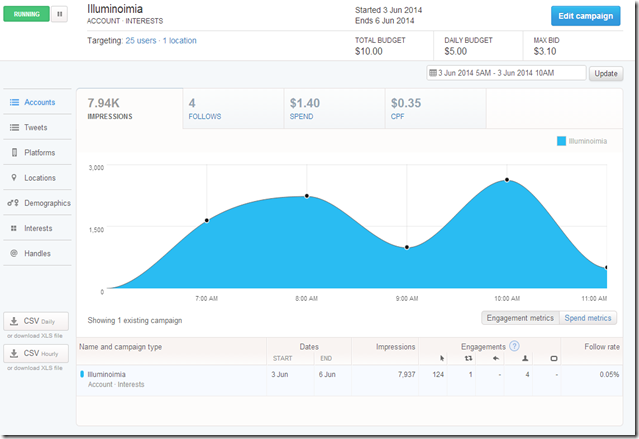Click the Edit campaign button
The image size is (639, 439).
pos(584,16)
